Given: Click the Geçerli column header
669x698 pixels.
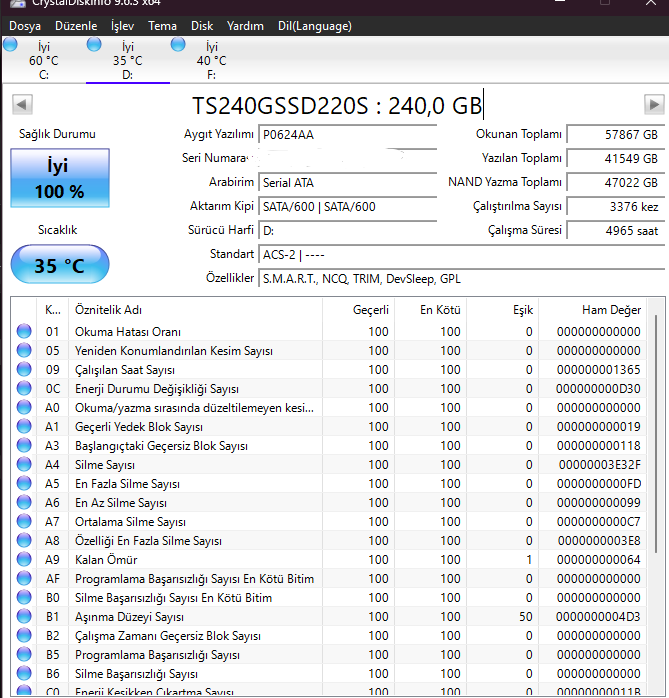Looking at the screenshot, I should [358, 310].
